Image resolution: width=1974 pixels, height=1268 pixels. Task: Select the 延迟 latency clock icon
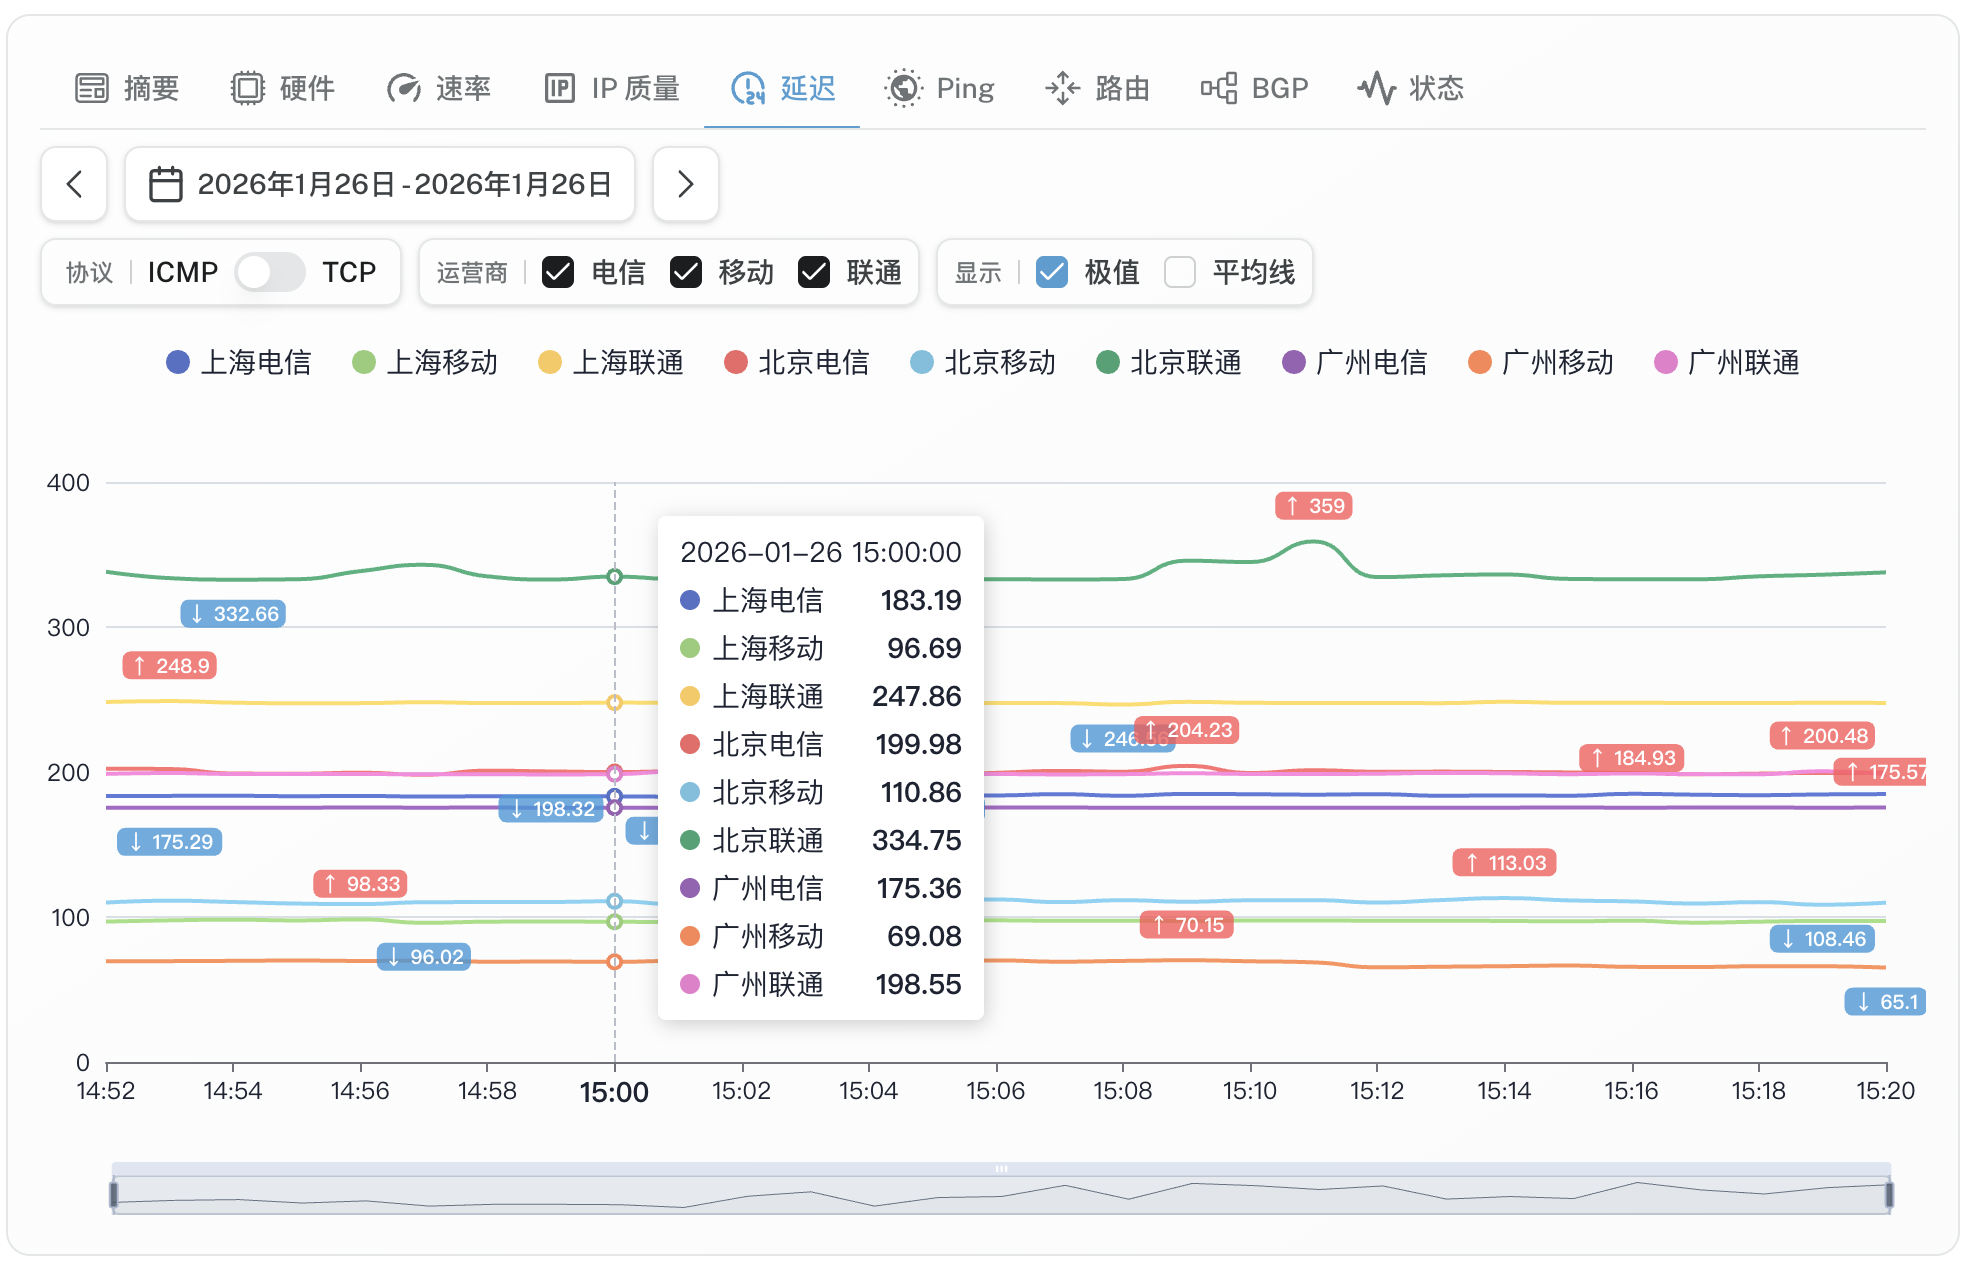(x=748, y=87)
